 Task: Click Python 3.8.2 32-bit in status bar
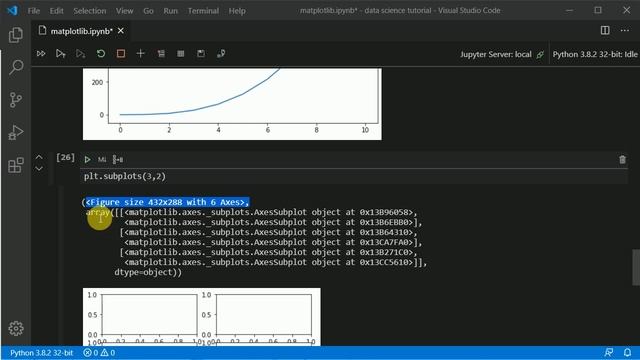(x=41, y=353)
